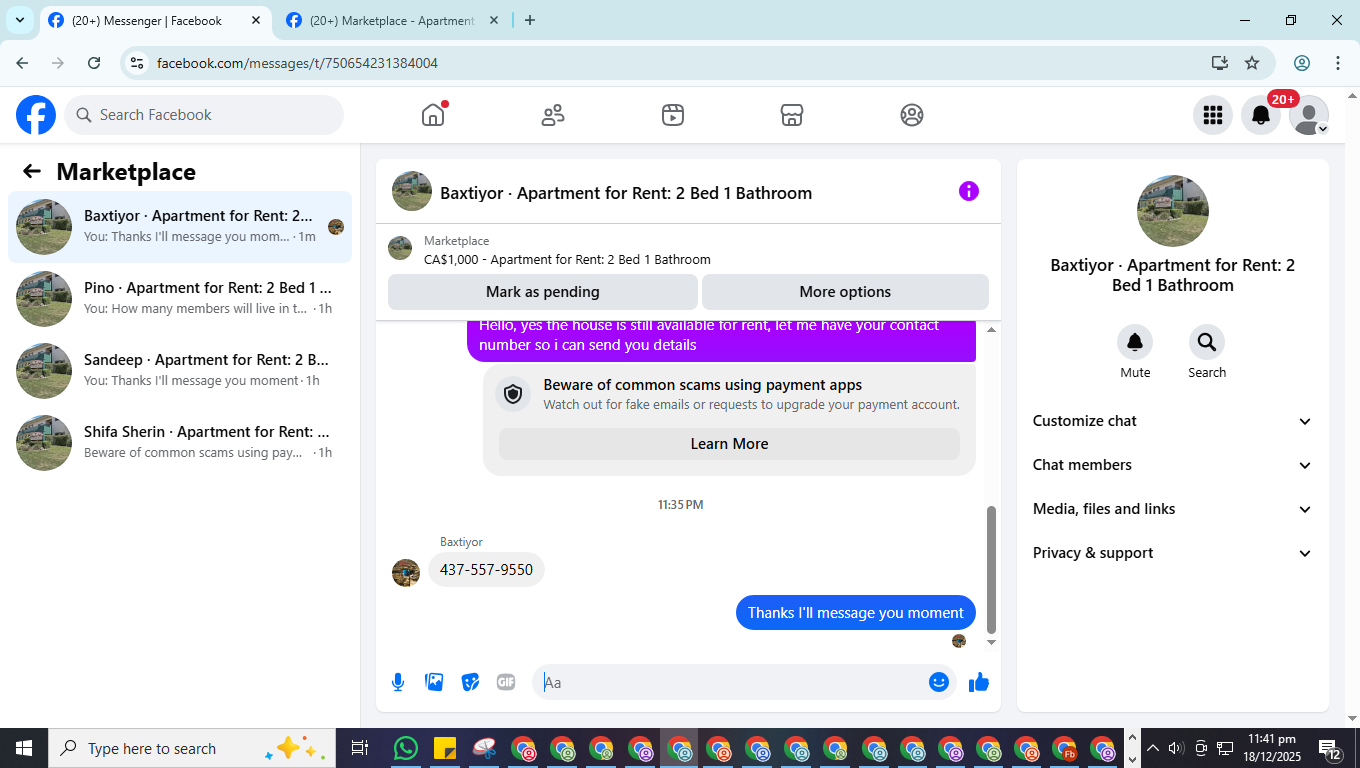
Task: Click the chat header title Baxtiyor Apartment
Action: tap(626, 193)
